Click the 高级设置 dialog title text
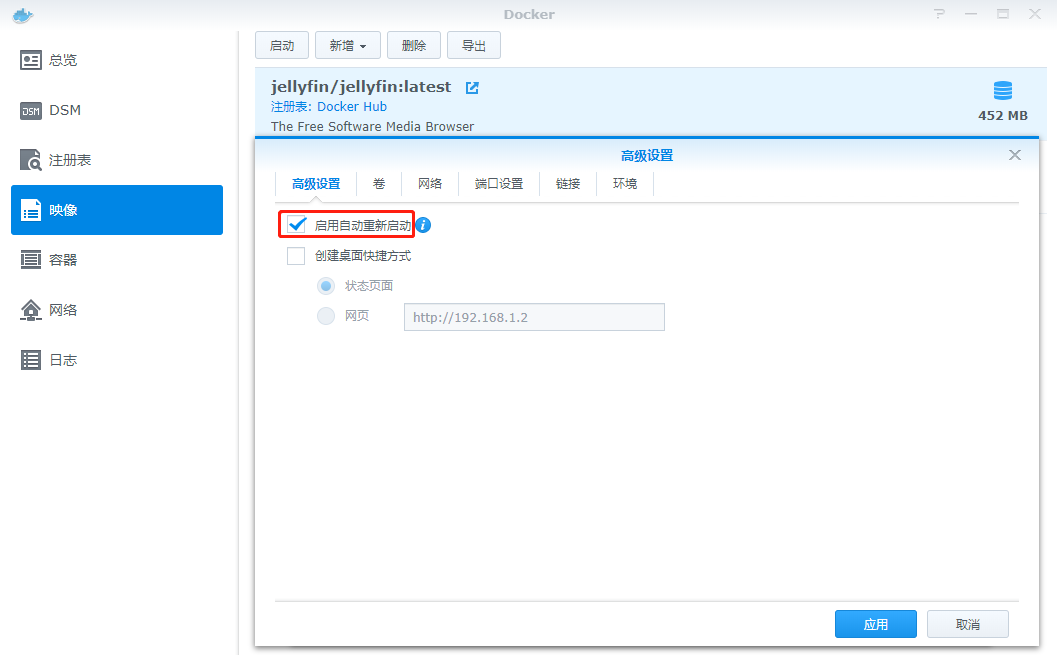The height and width of the screenshot is (655, 1057). (x=647, y=156)
